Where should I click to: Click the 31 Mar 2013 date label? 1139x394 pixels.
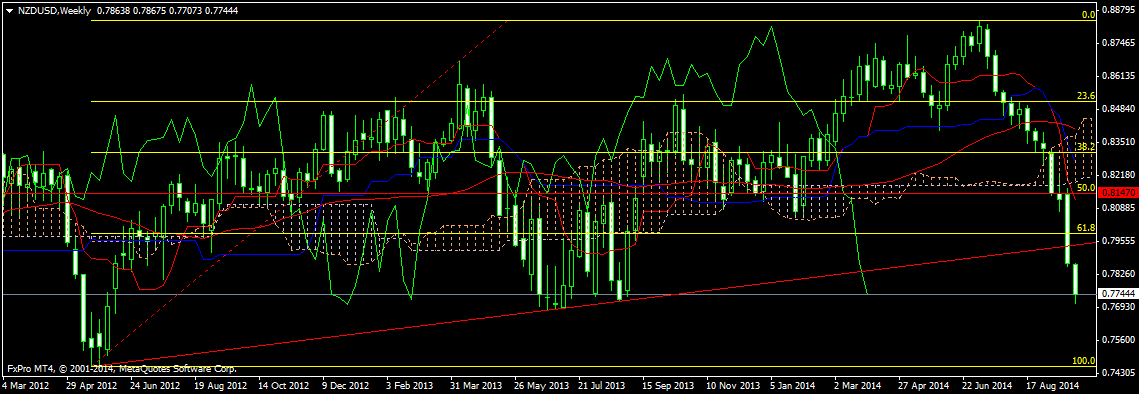coord(477,386)
